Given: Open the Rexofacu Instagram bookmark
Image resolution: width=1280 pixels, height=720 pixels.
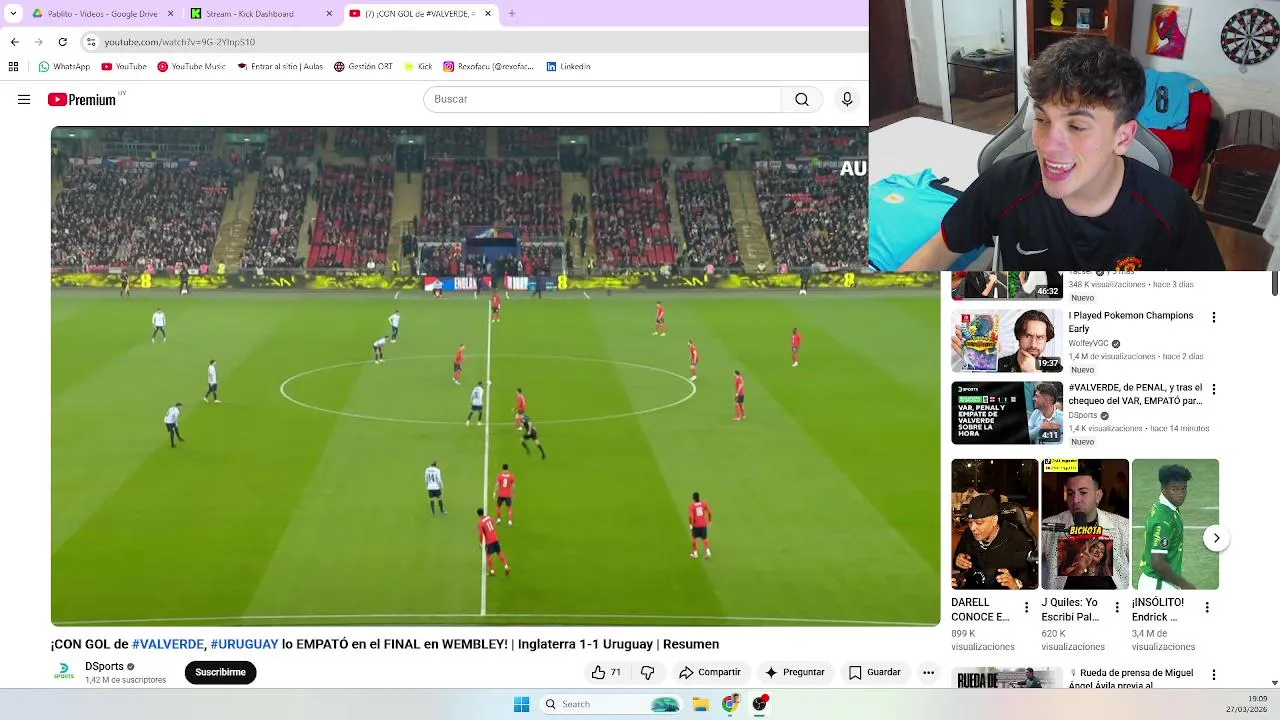Looking at the screenshot, I should 489,67.
